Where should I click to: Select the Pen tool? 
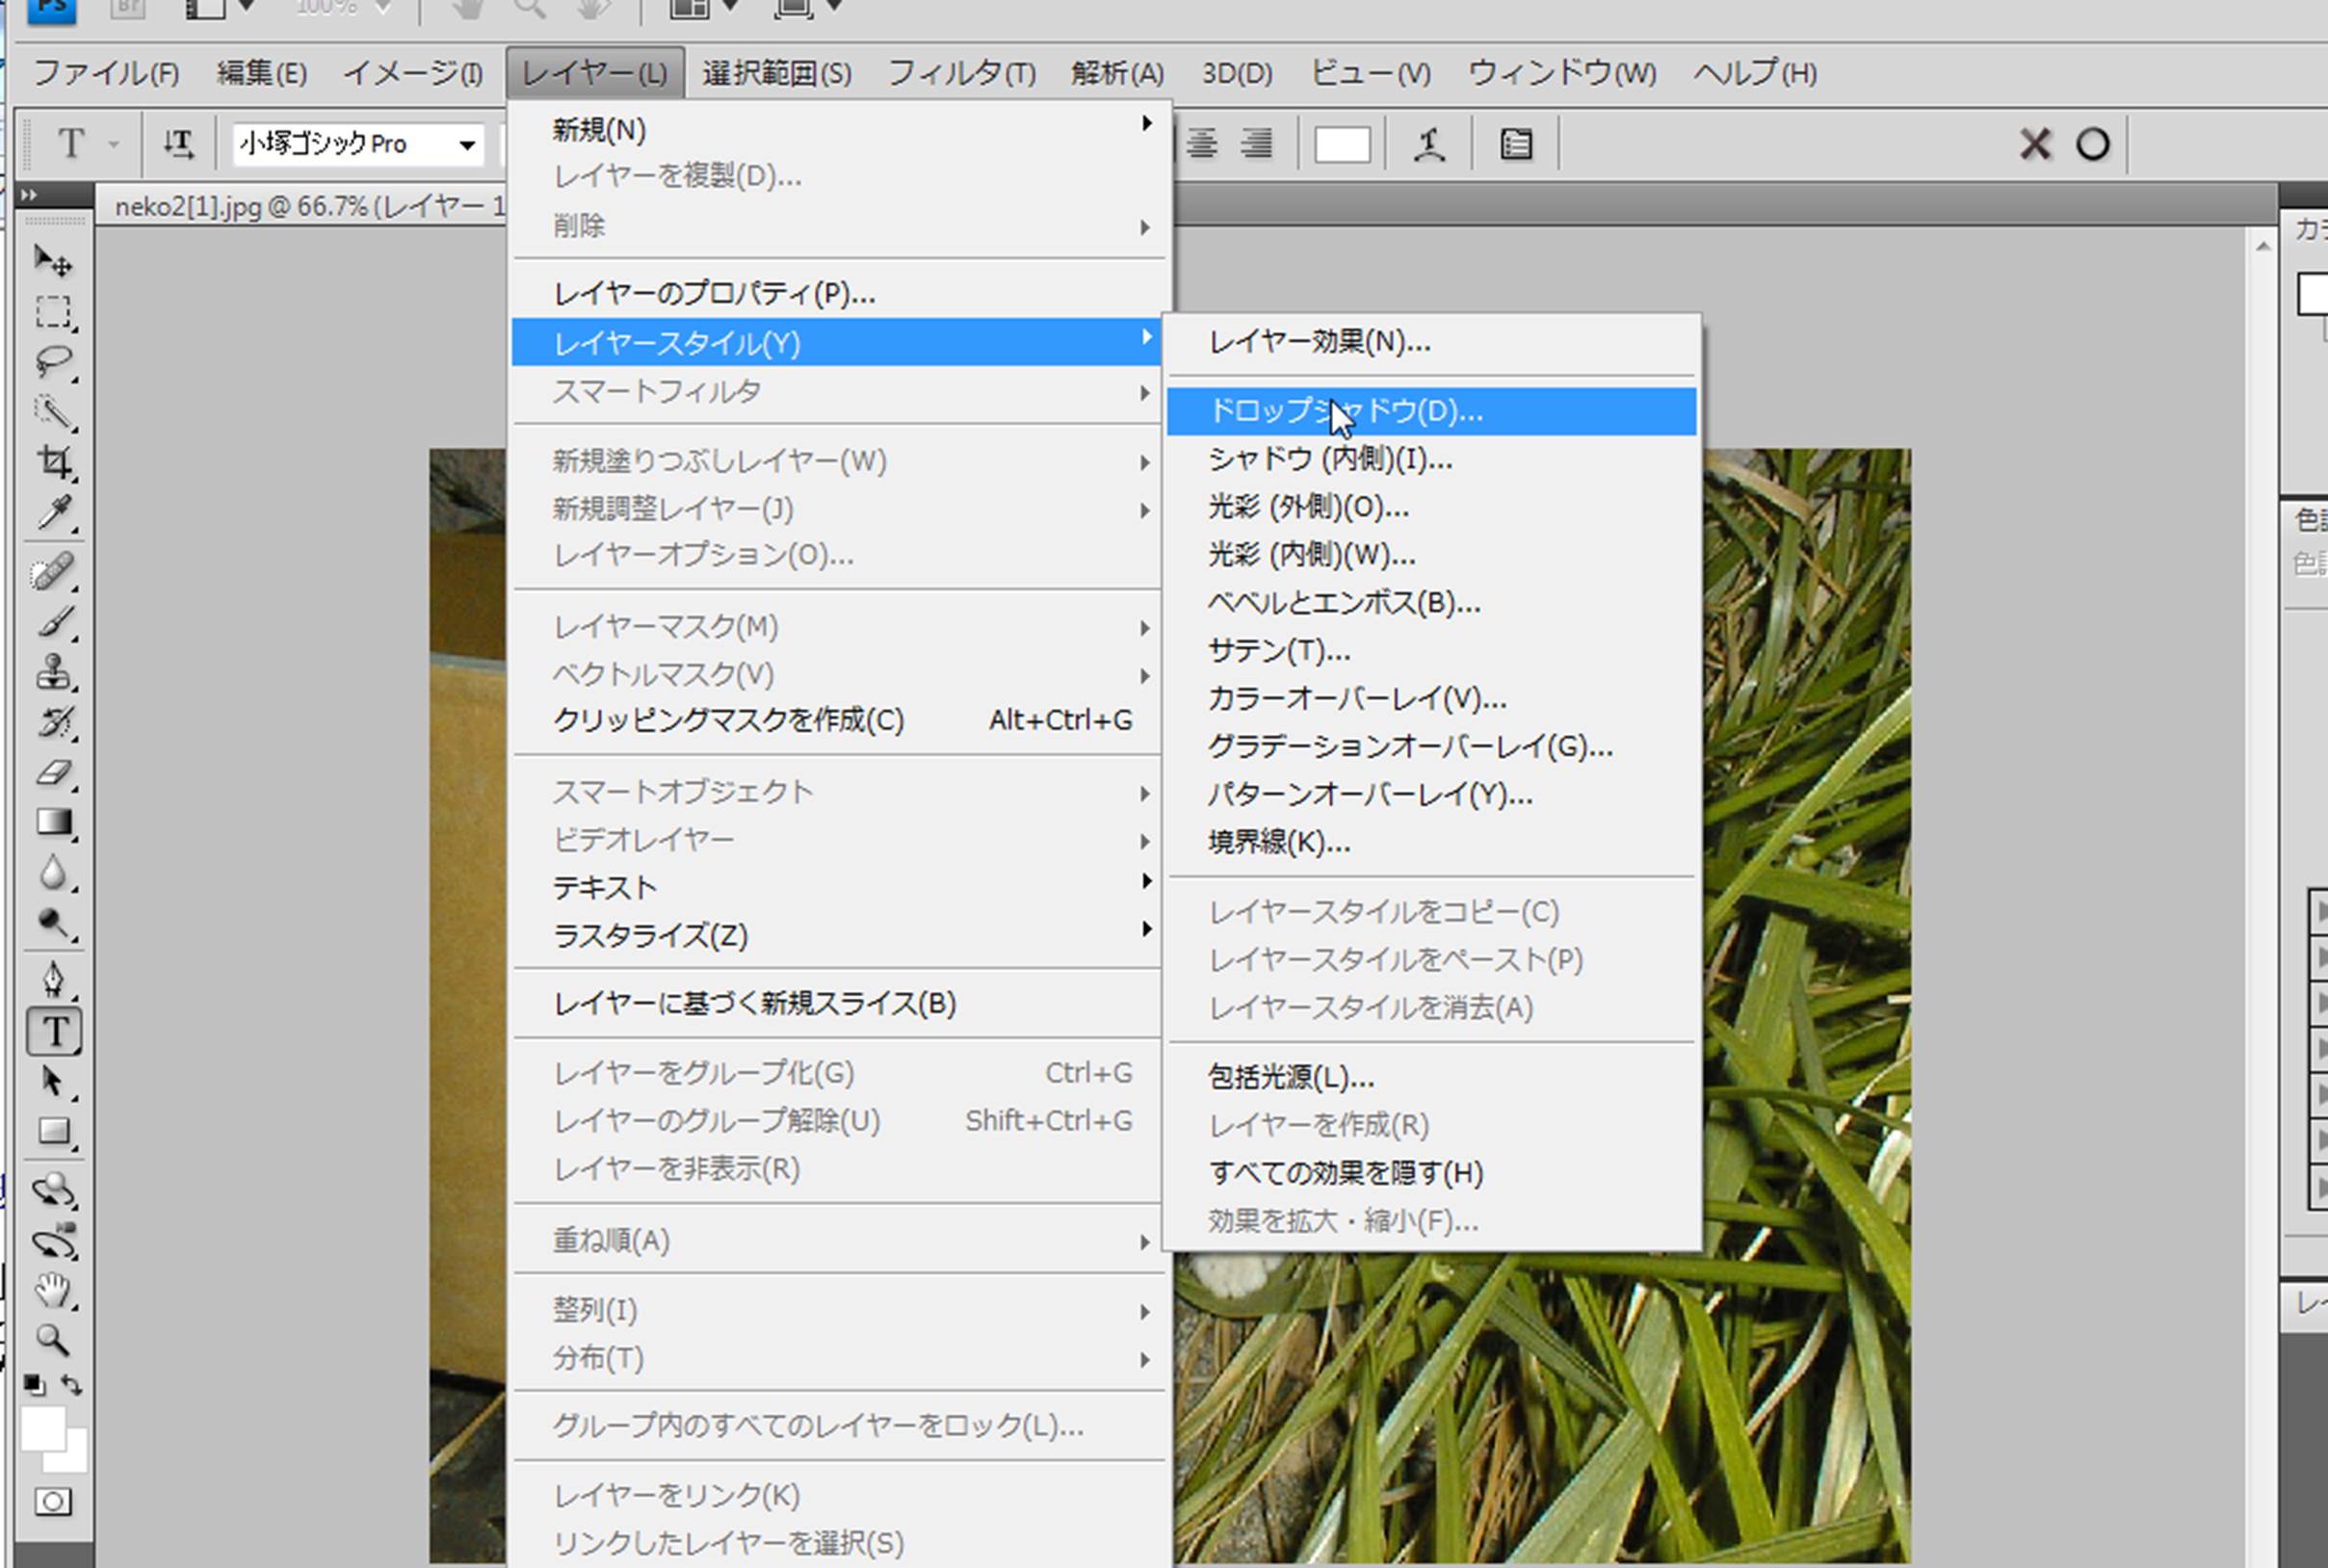54,979
